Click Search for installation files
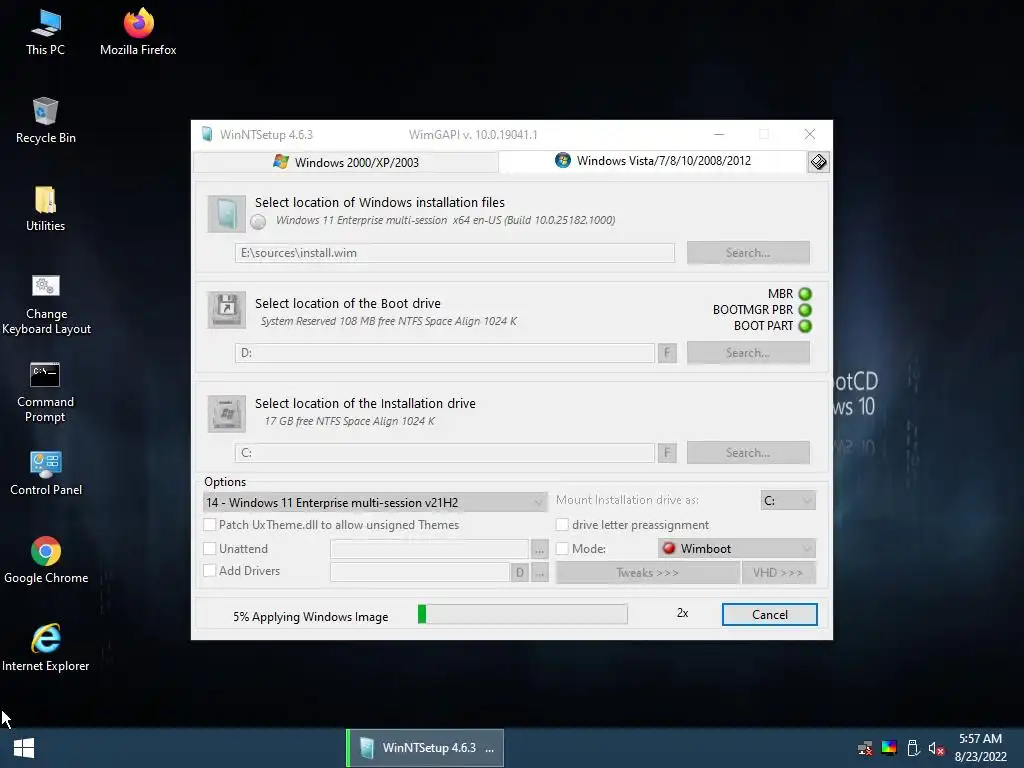The image size is (1024, 768). click(x=748, y=253)
